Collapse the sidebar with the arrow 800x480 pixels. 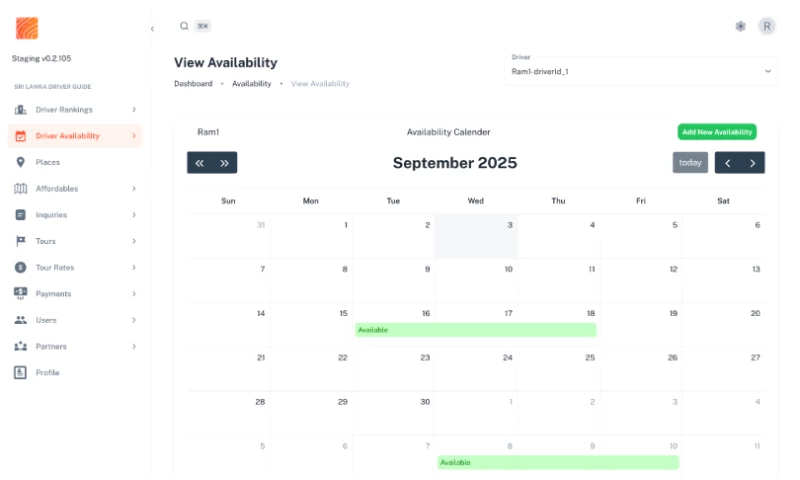[152, 29]
